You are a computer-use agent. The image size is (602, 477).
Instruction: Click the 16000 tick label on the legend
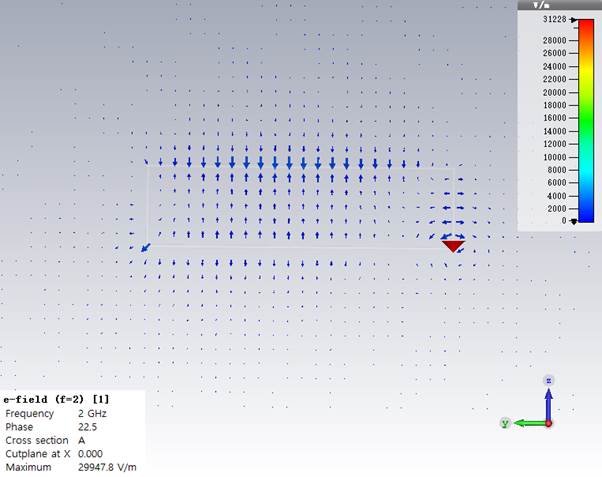click(554, 118)
